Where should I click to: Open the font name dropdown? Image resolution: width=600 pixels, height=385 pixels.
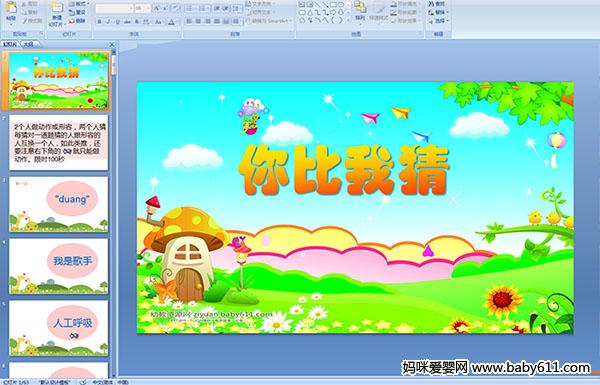click(131, 8)
